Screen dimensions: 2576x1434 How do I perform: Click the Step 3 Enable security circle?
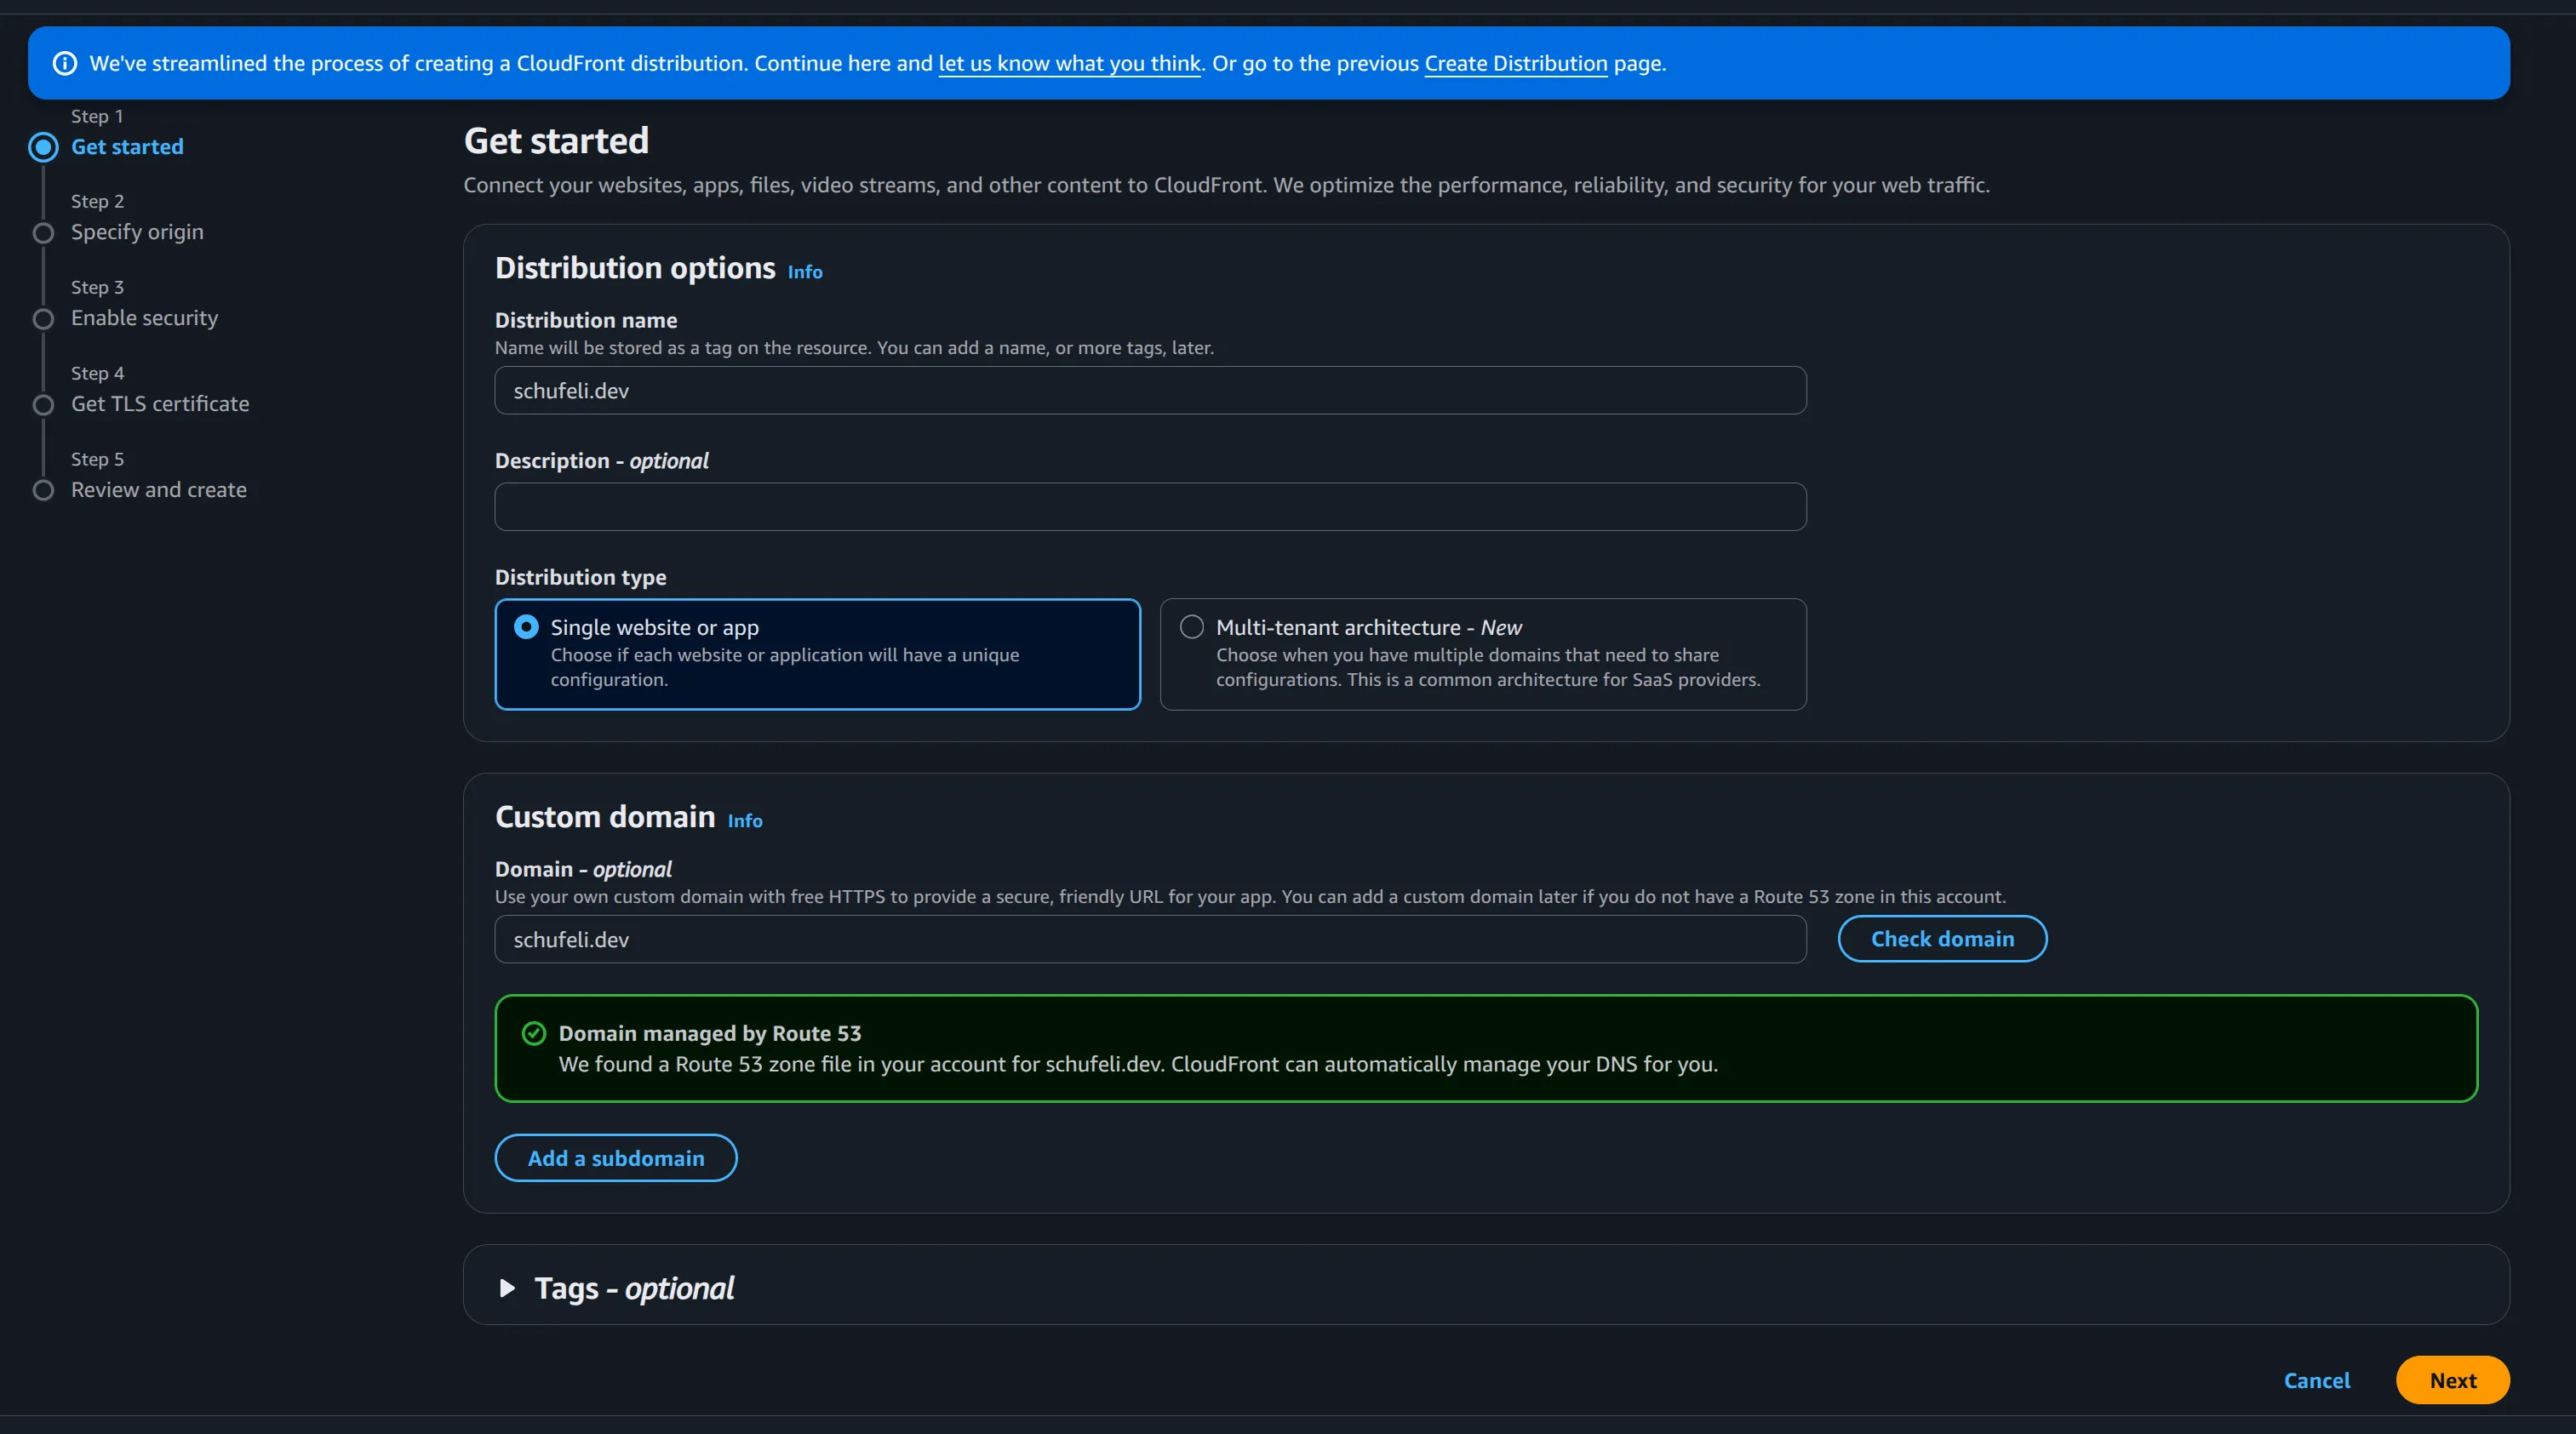43,319
